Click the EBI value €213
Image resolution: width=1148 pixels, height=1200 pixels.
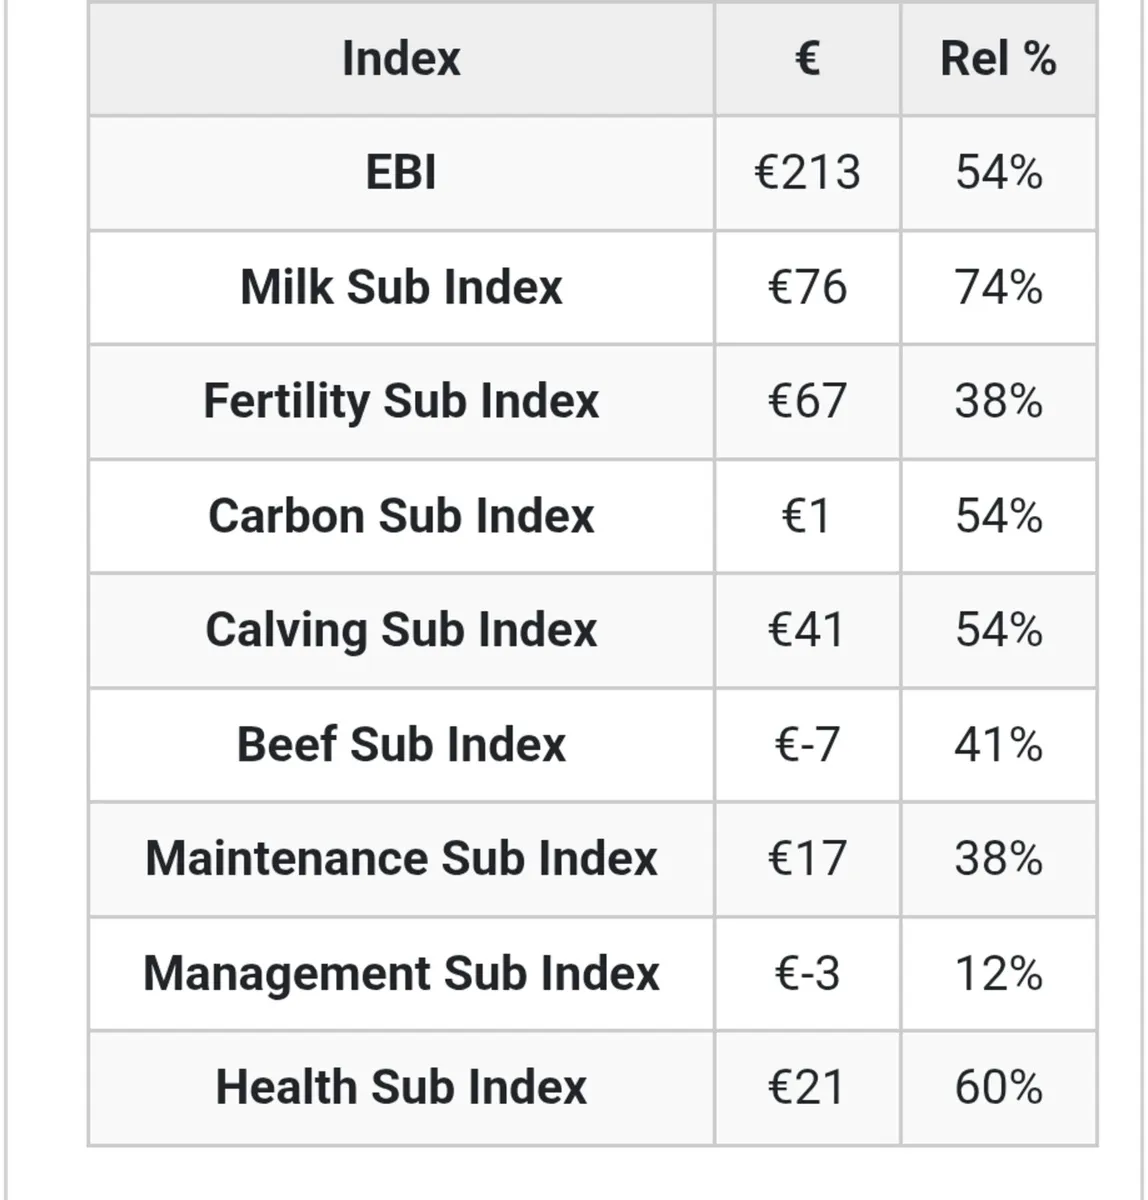[807, 173]
